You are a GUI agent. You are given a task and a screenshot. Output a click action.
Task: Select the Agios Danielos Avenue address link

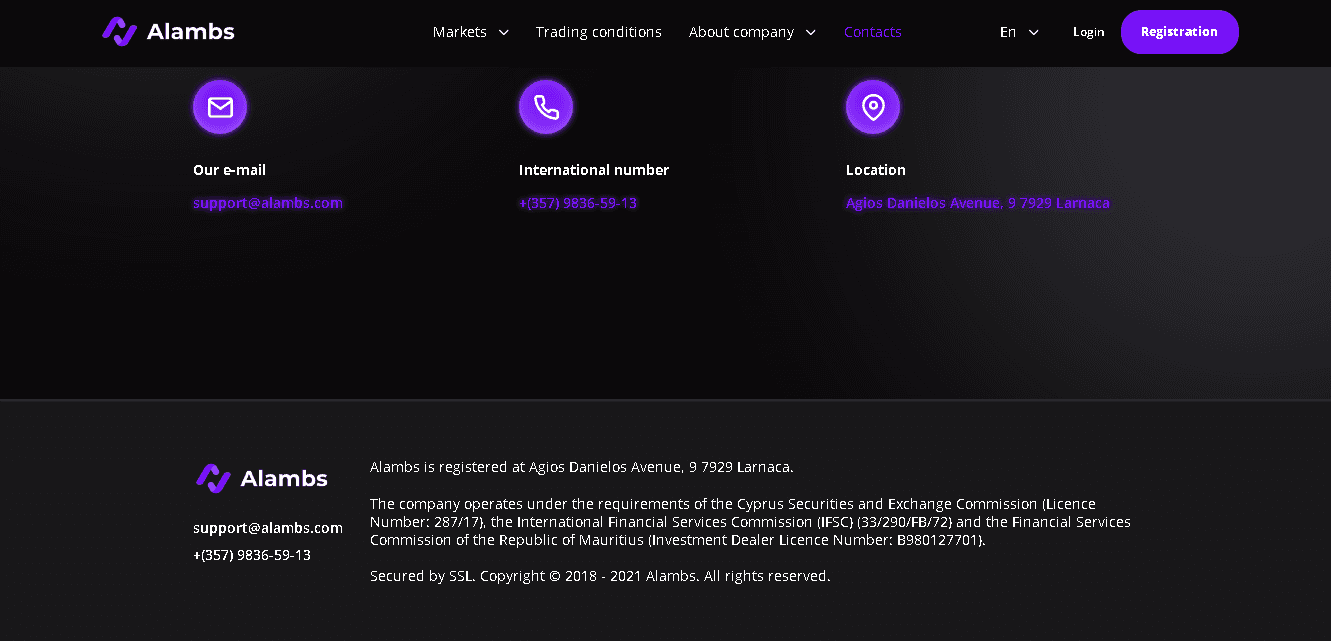pos(977,202)
